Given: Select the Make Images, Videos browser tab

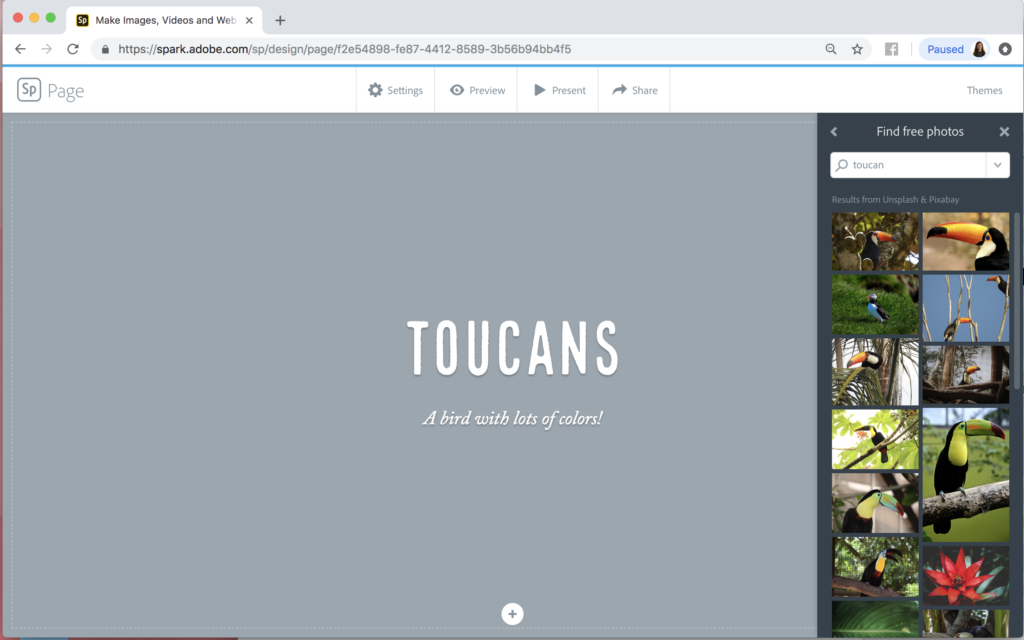Looking at the screenshot, I should (x=160, y=20).
